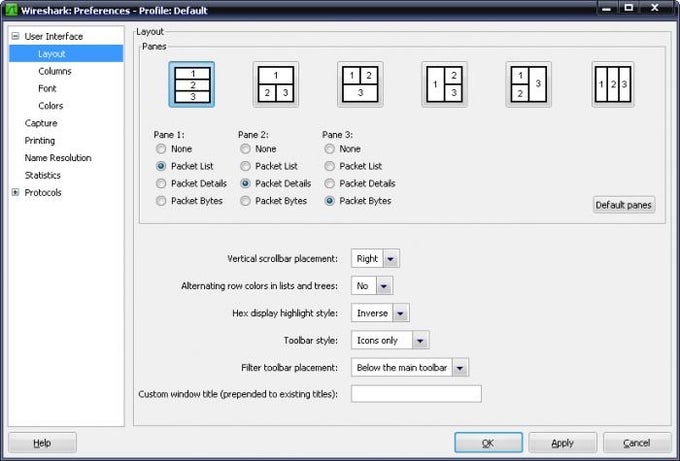
Task: Maximize the Preferences window
Action: pos(628,8)
